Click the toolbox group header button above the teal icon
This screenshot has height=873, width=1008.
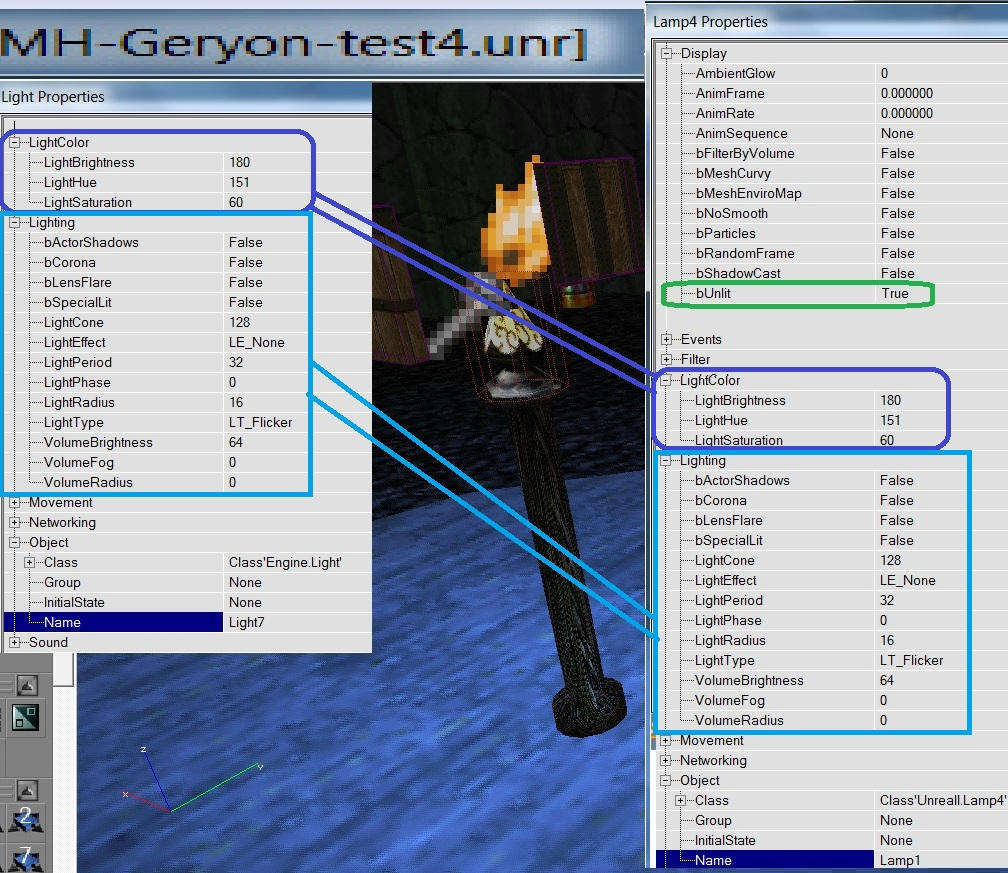tap(26, 686)
